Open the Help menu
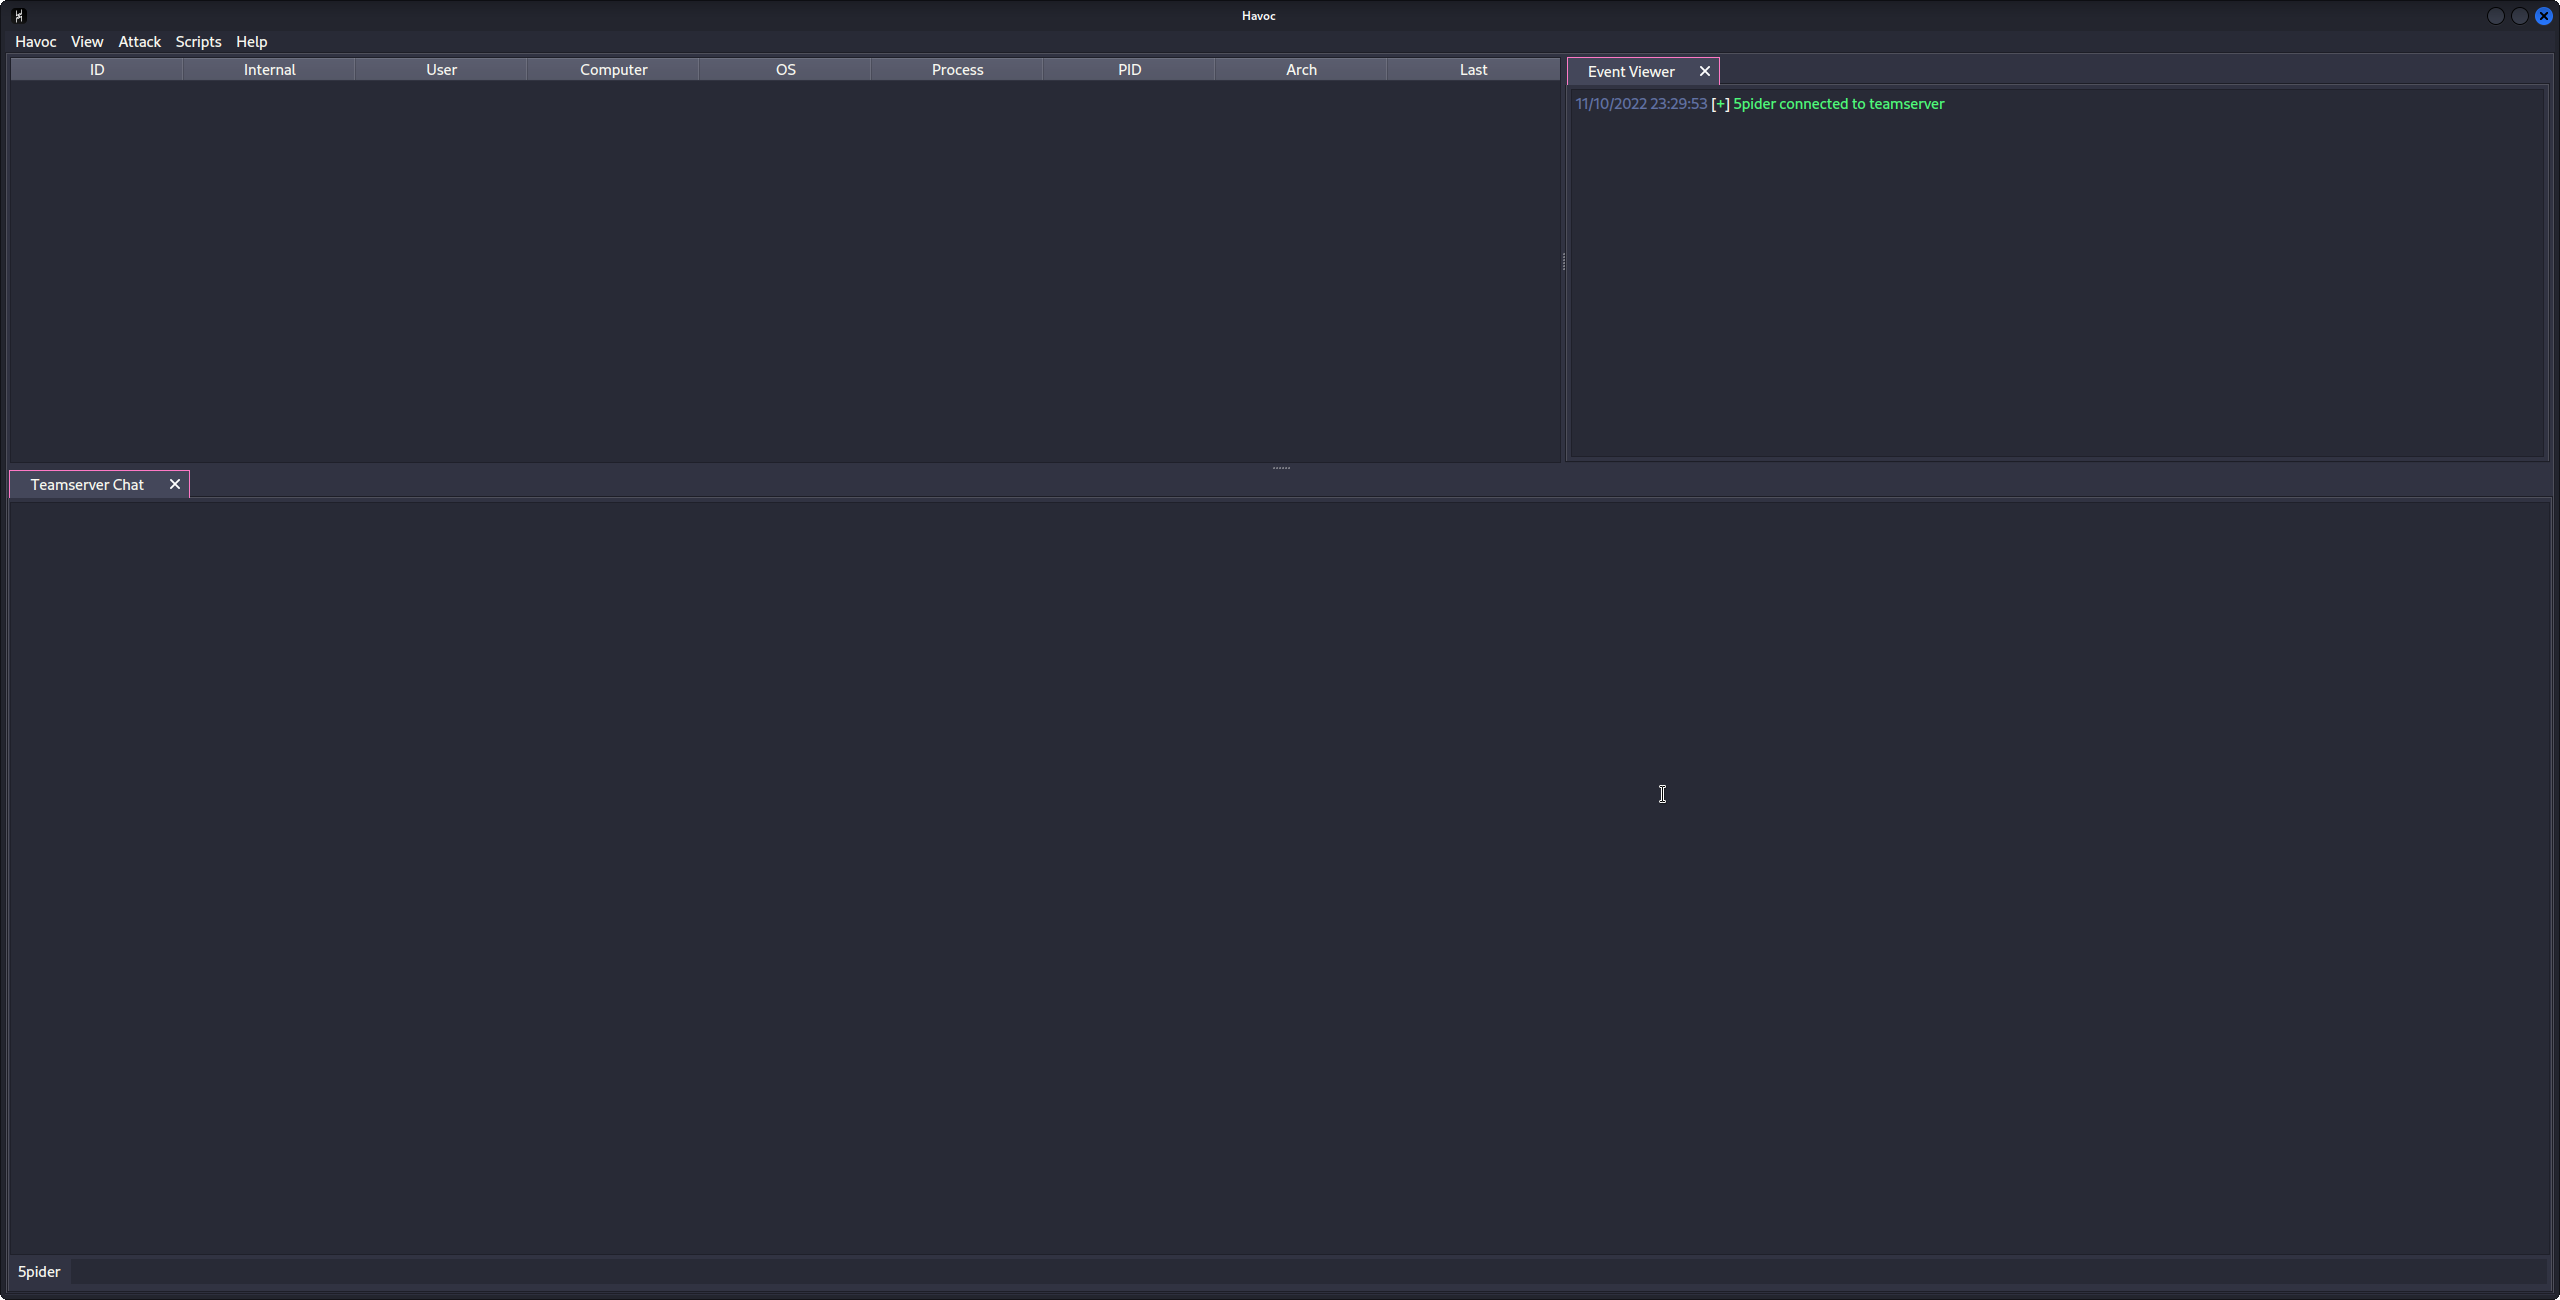 [251, 41]
